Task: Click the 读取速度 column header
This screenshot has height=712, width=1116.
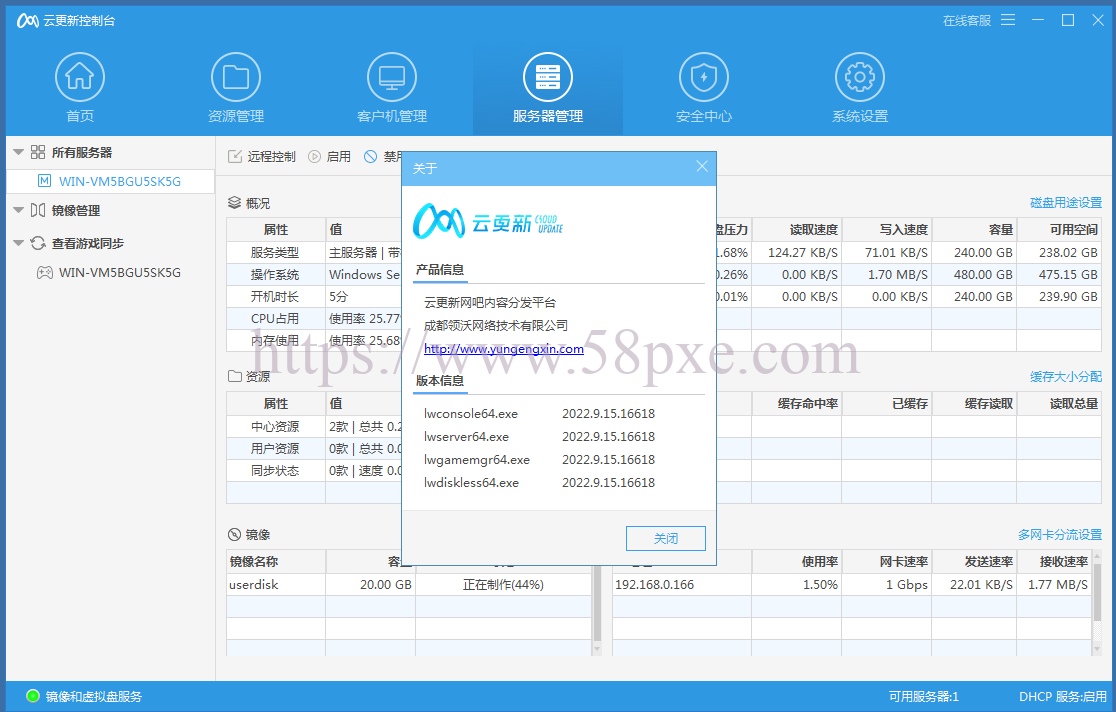Action: click(x=796, y=229)
